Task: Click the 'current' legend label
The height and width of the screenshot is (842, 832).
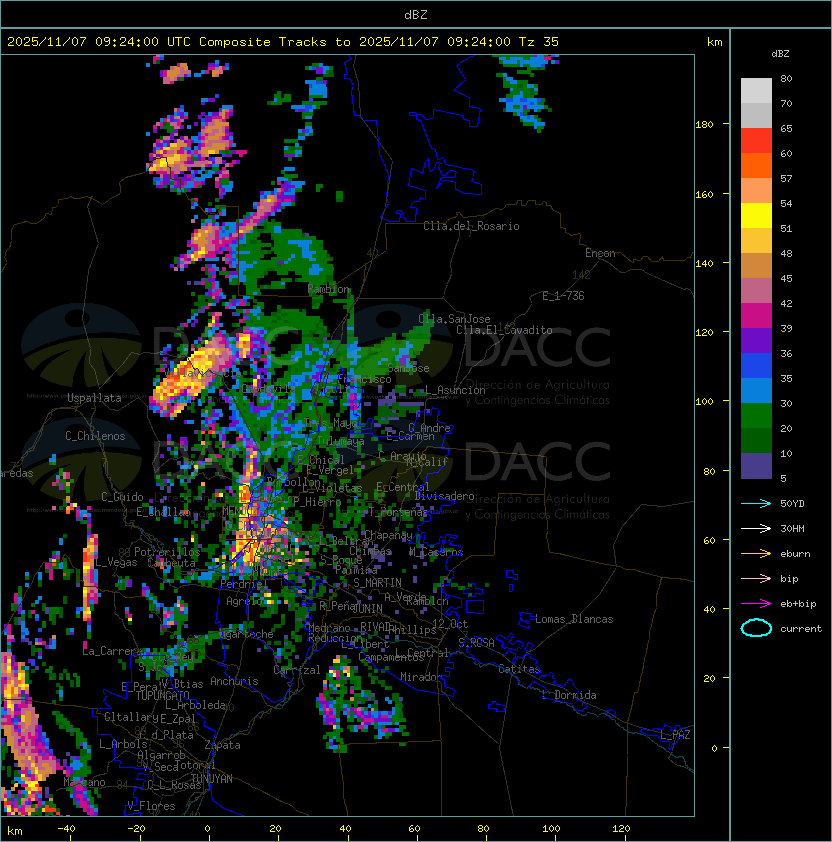Action: coord(801,629)
